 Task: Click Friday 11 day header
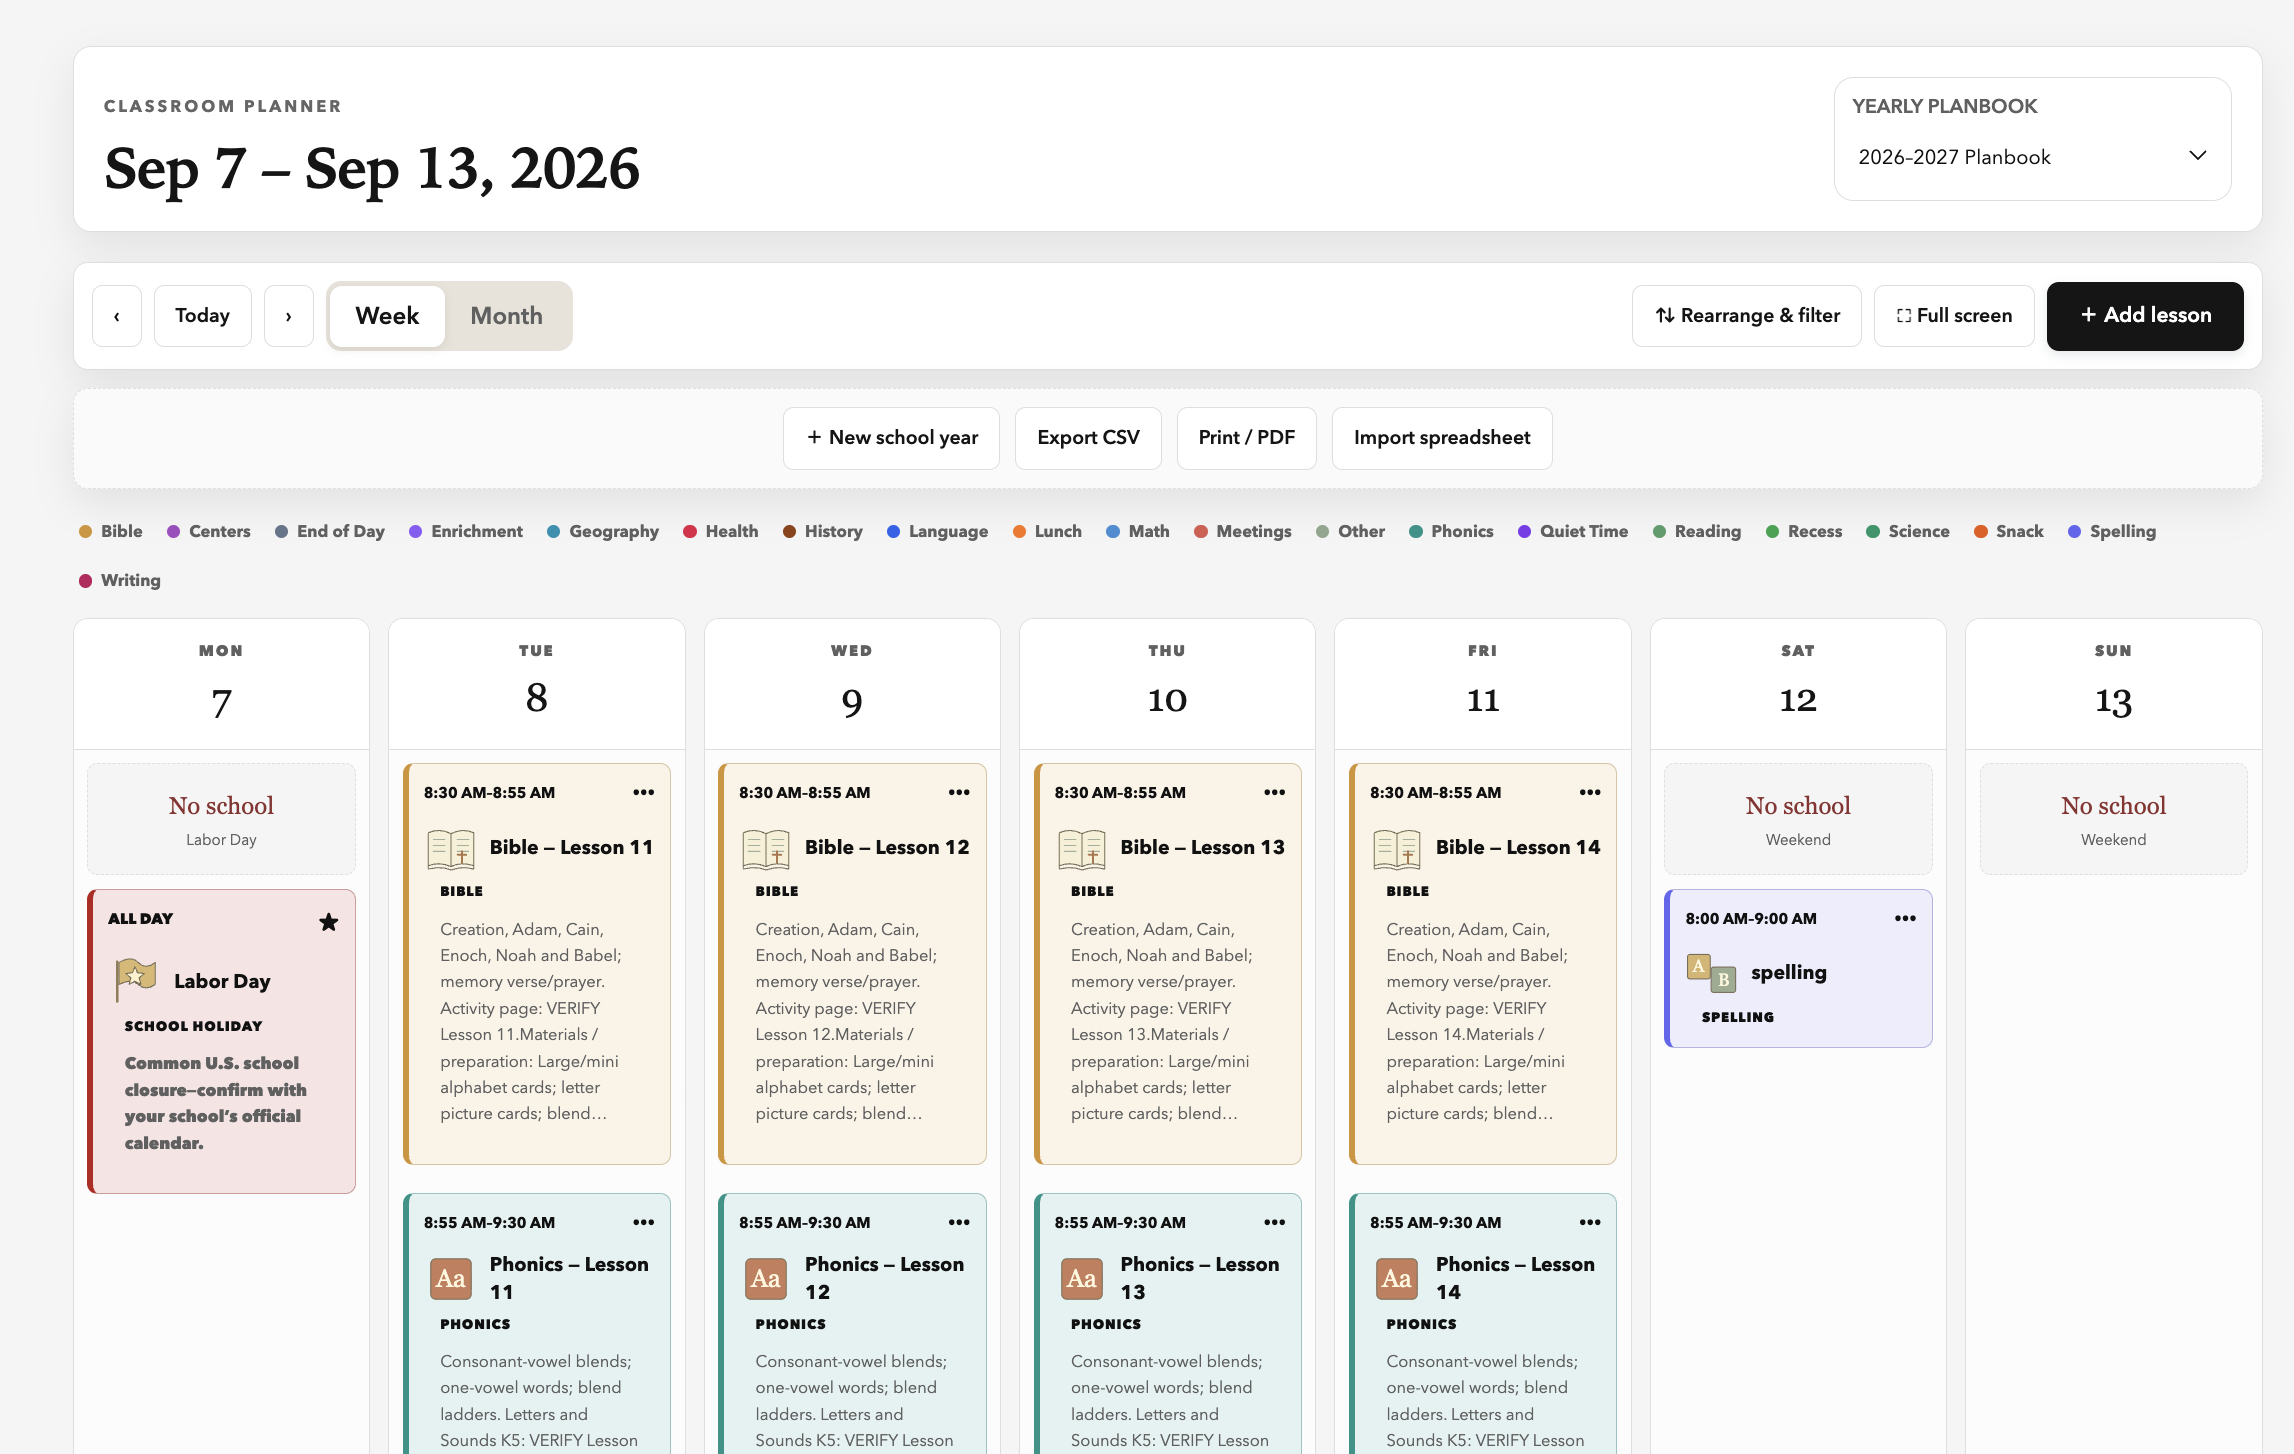1483,685
